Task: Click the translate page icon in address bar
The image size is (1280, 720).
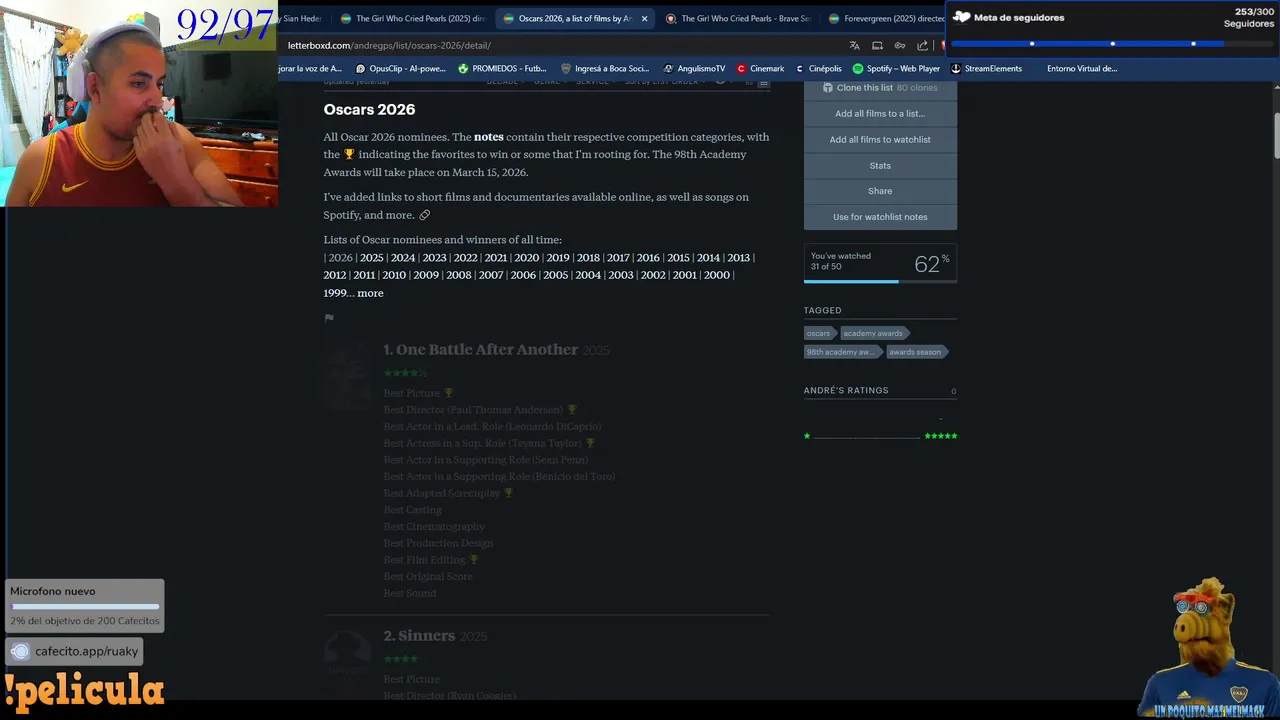Action: point(854,45)
